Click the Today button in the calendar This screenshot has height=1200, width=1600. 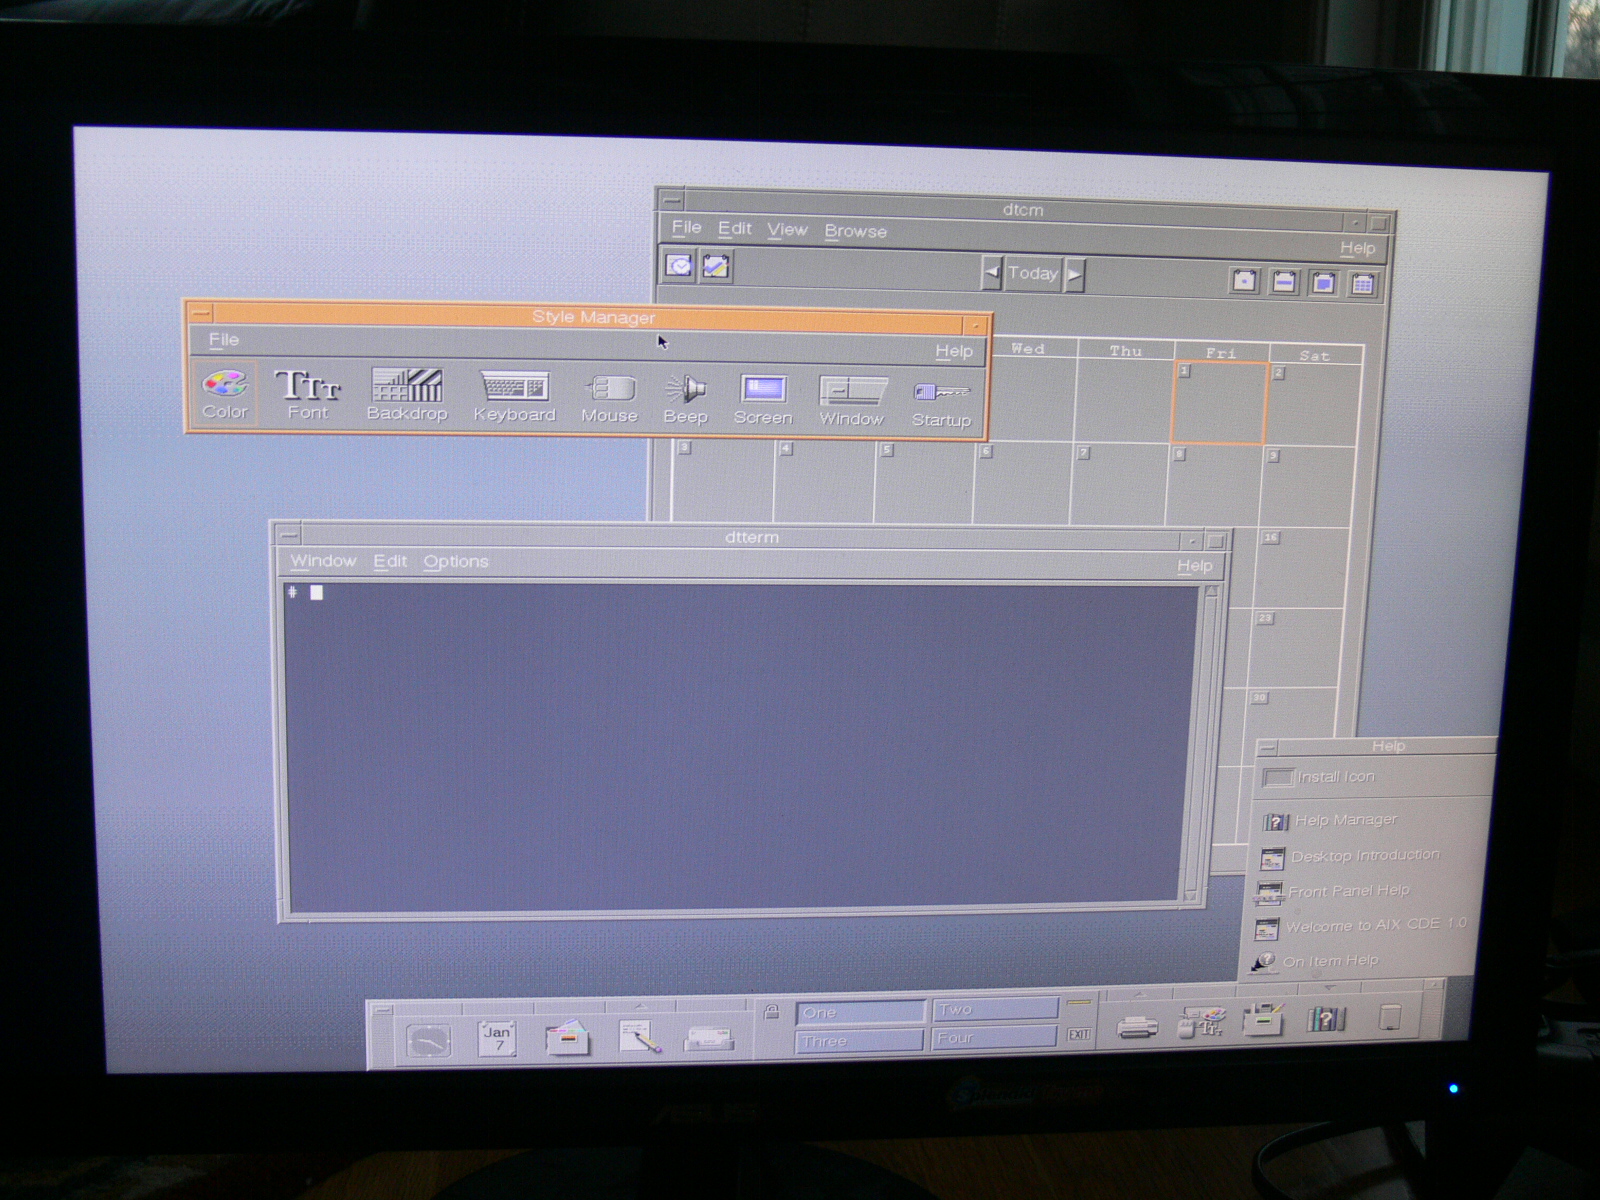tap(1032, 273)
